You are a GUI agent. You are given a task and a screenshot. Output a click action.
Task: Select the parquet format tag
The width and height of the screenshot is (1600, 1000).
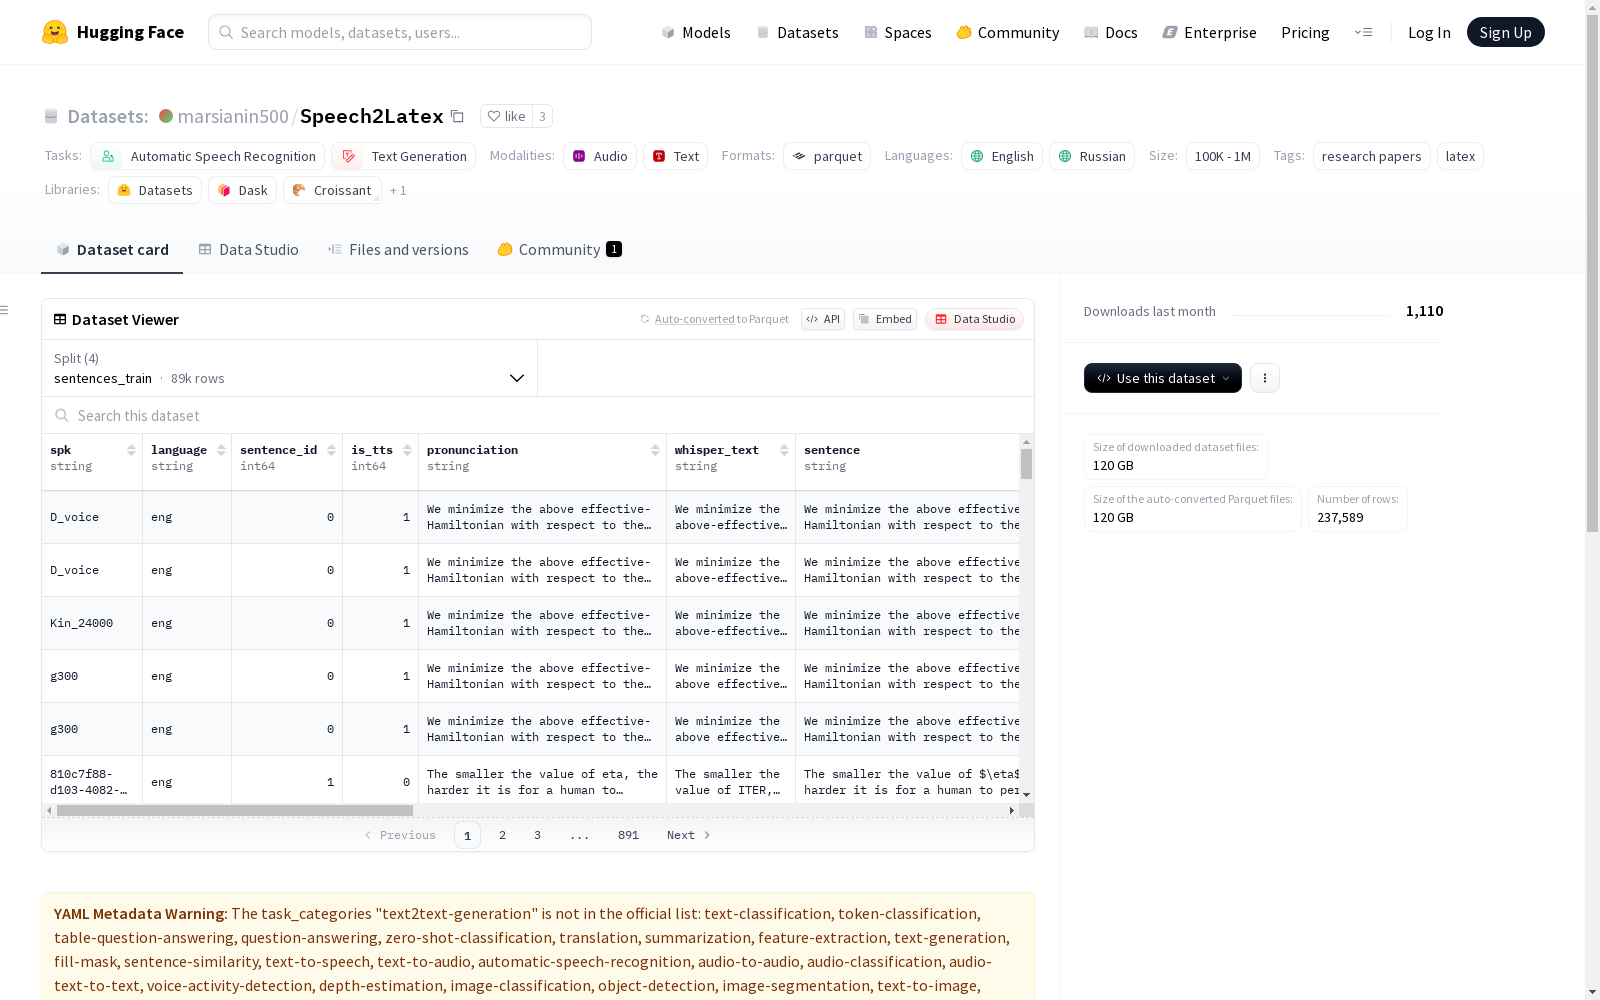click(827, 156)
